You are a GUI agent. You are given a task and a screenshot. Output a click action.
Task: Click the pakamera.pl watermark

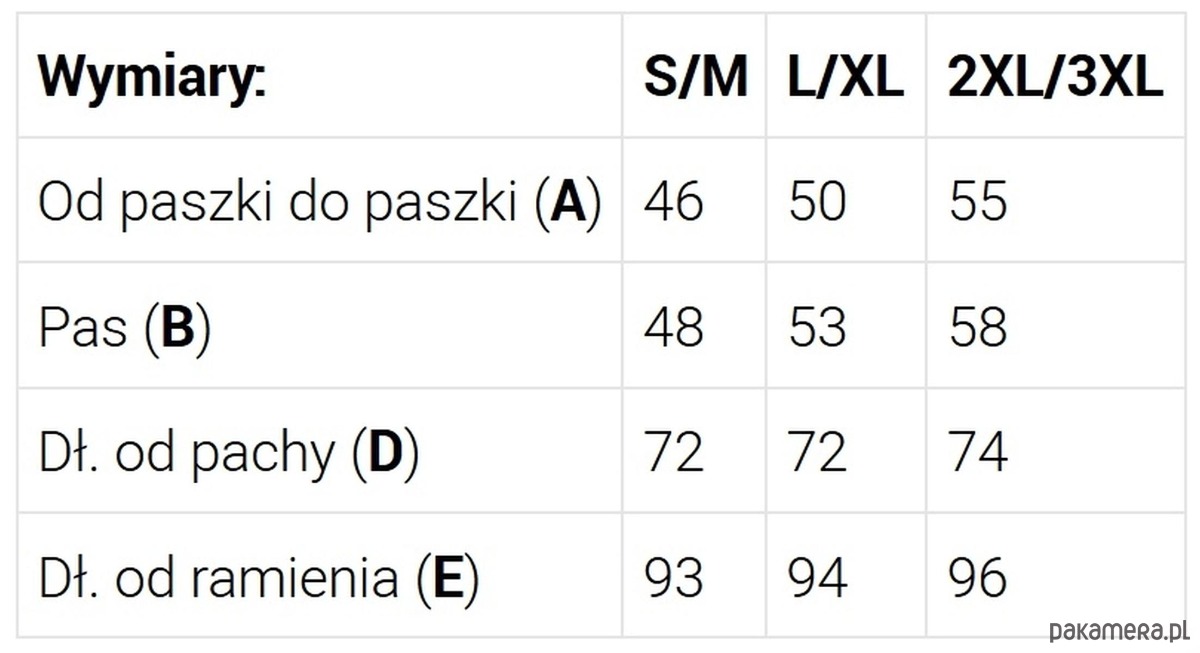coord(1118,631)
